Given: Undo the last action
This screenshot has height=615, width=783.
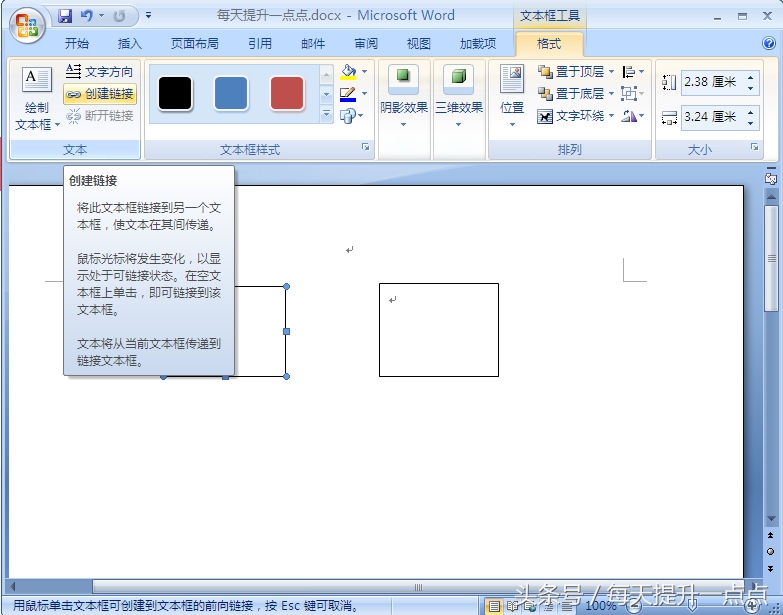Looking at the screenshot, I should [87, 16].
